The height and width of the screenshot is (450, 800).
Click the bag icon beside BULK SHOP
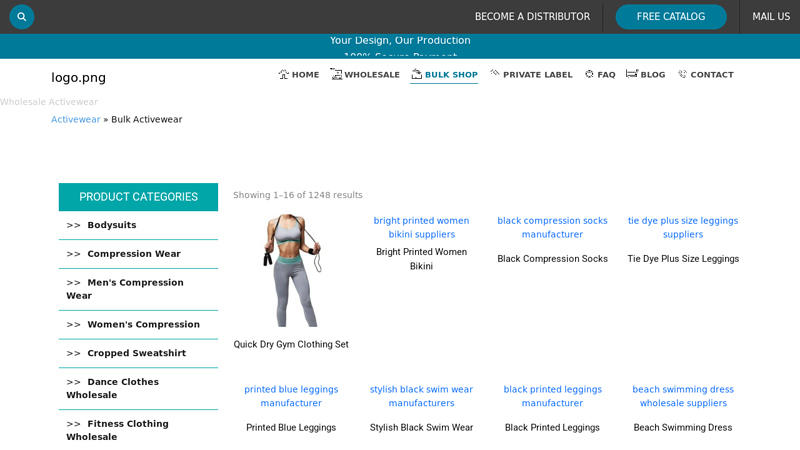[x=417, y=74]
